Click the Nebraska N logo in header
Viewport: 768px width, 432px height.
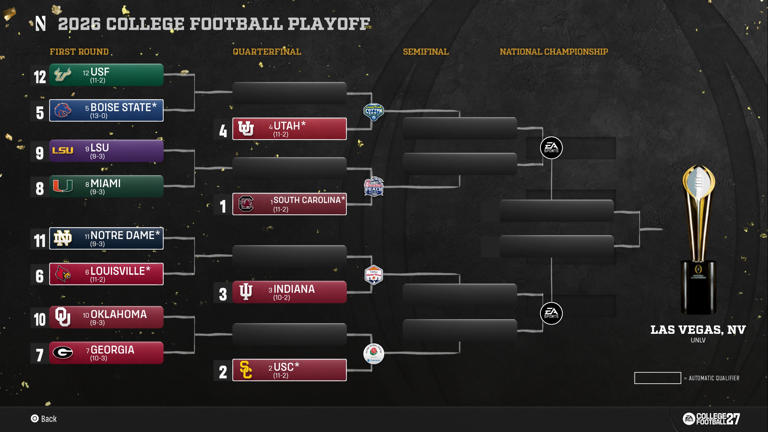pos(41,23)
